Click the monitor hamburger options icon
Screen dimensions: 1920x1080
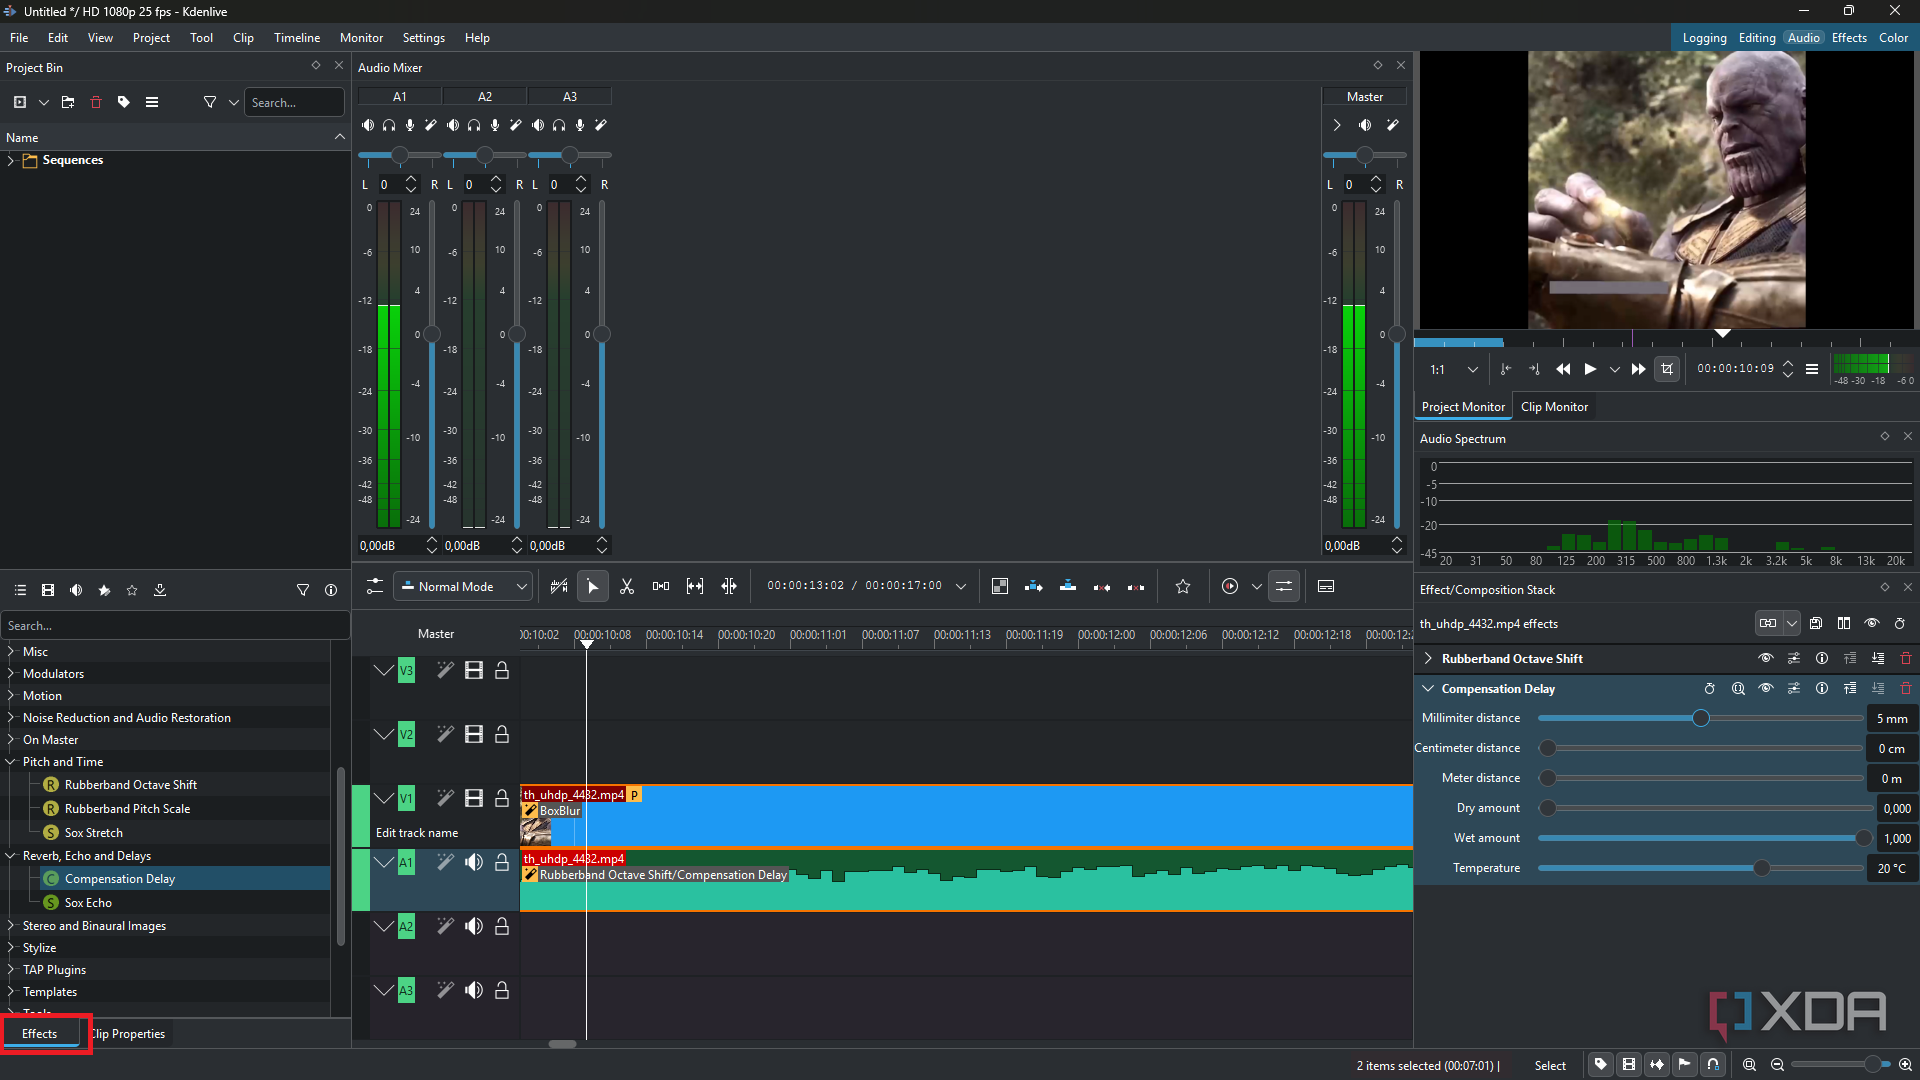pos(1812,369)
